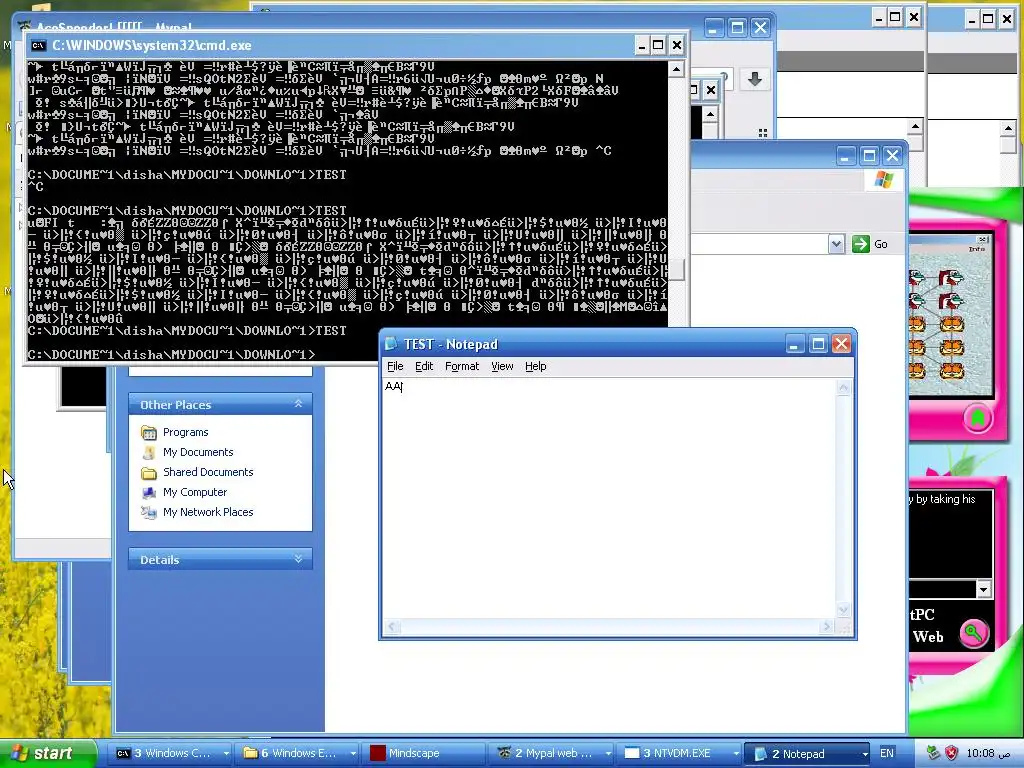Maximize the Explorer window with Go button
This screenshot has height=768, width=1024.
click(x=869, y=155)
